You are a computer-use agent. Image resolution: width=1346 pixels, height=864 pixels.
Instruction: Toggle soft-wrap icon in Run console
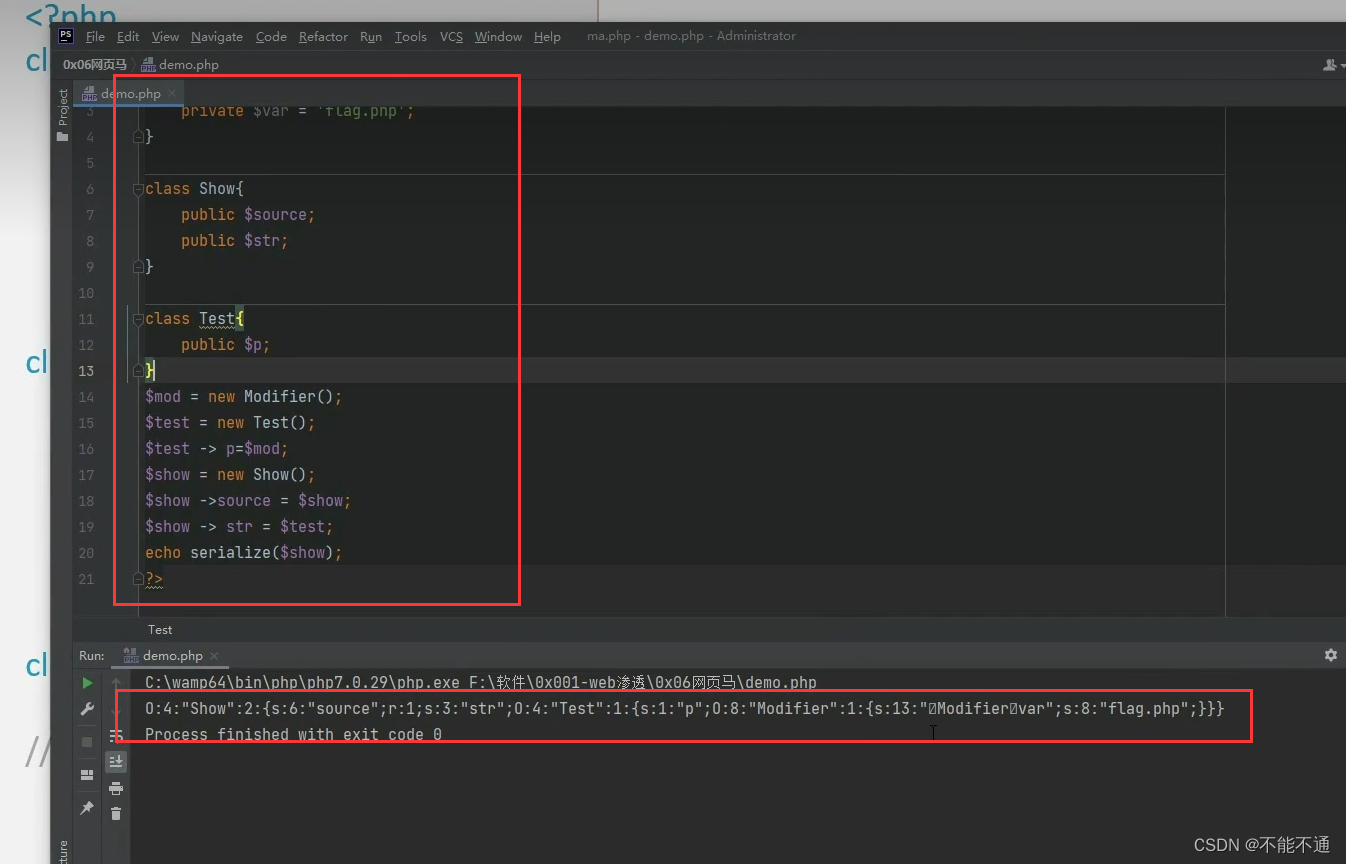[116, 735]
